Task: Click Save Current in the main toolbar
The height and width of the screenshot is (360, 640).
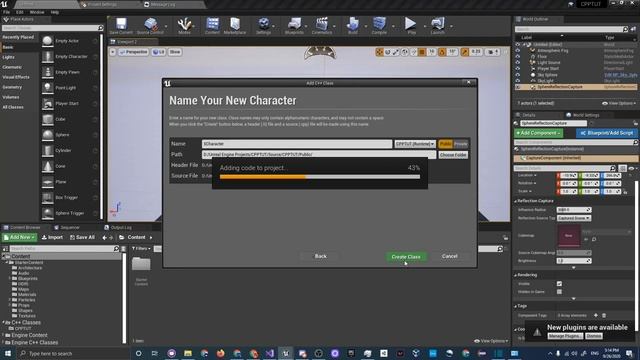Action: point(121,26)
